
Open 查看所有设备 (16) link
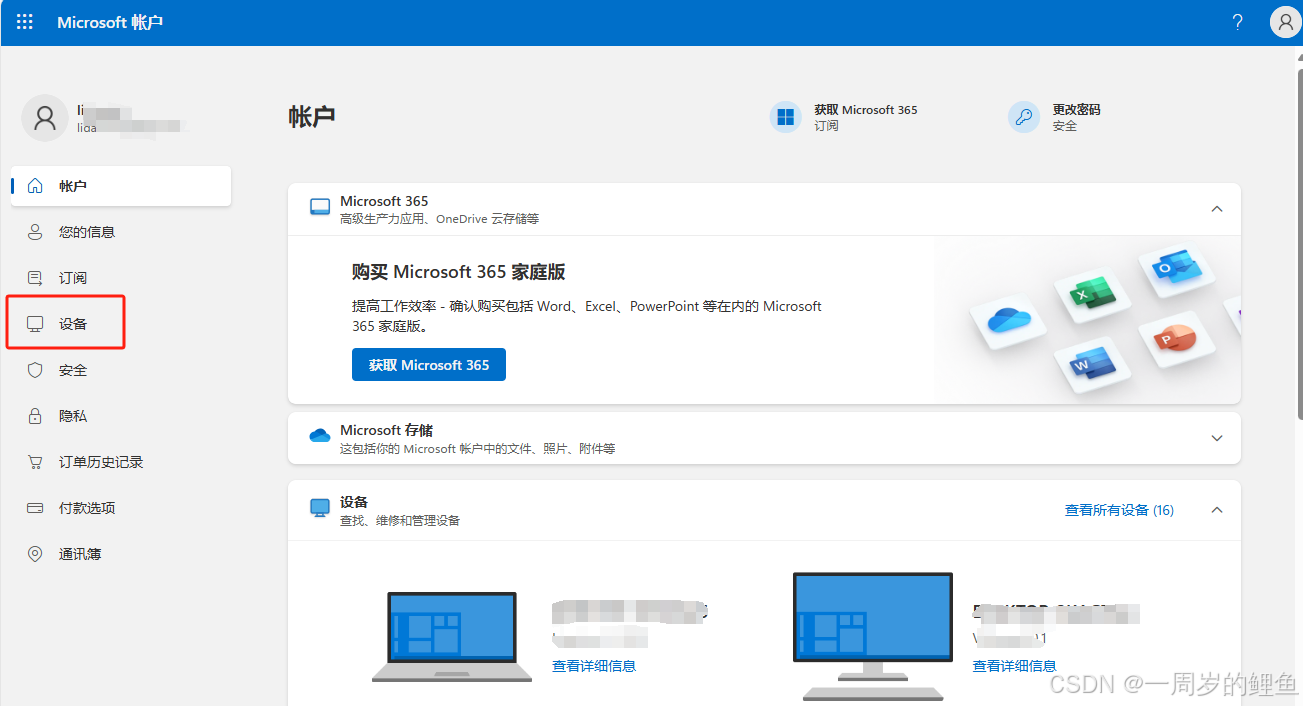point(1119,510)
